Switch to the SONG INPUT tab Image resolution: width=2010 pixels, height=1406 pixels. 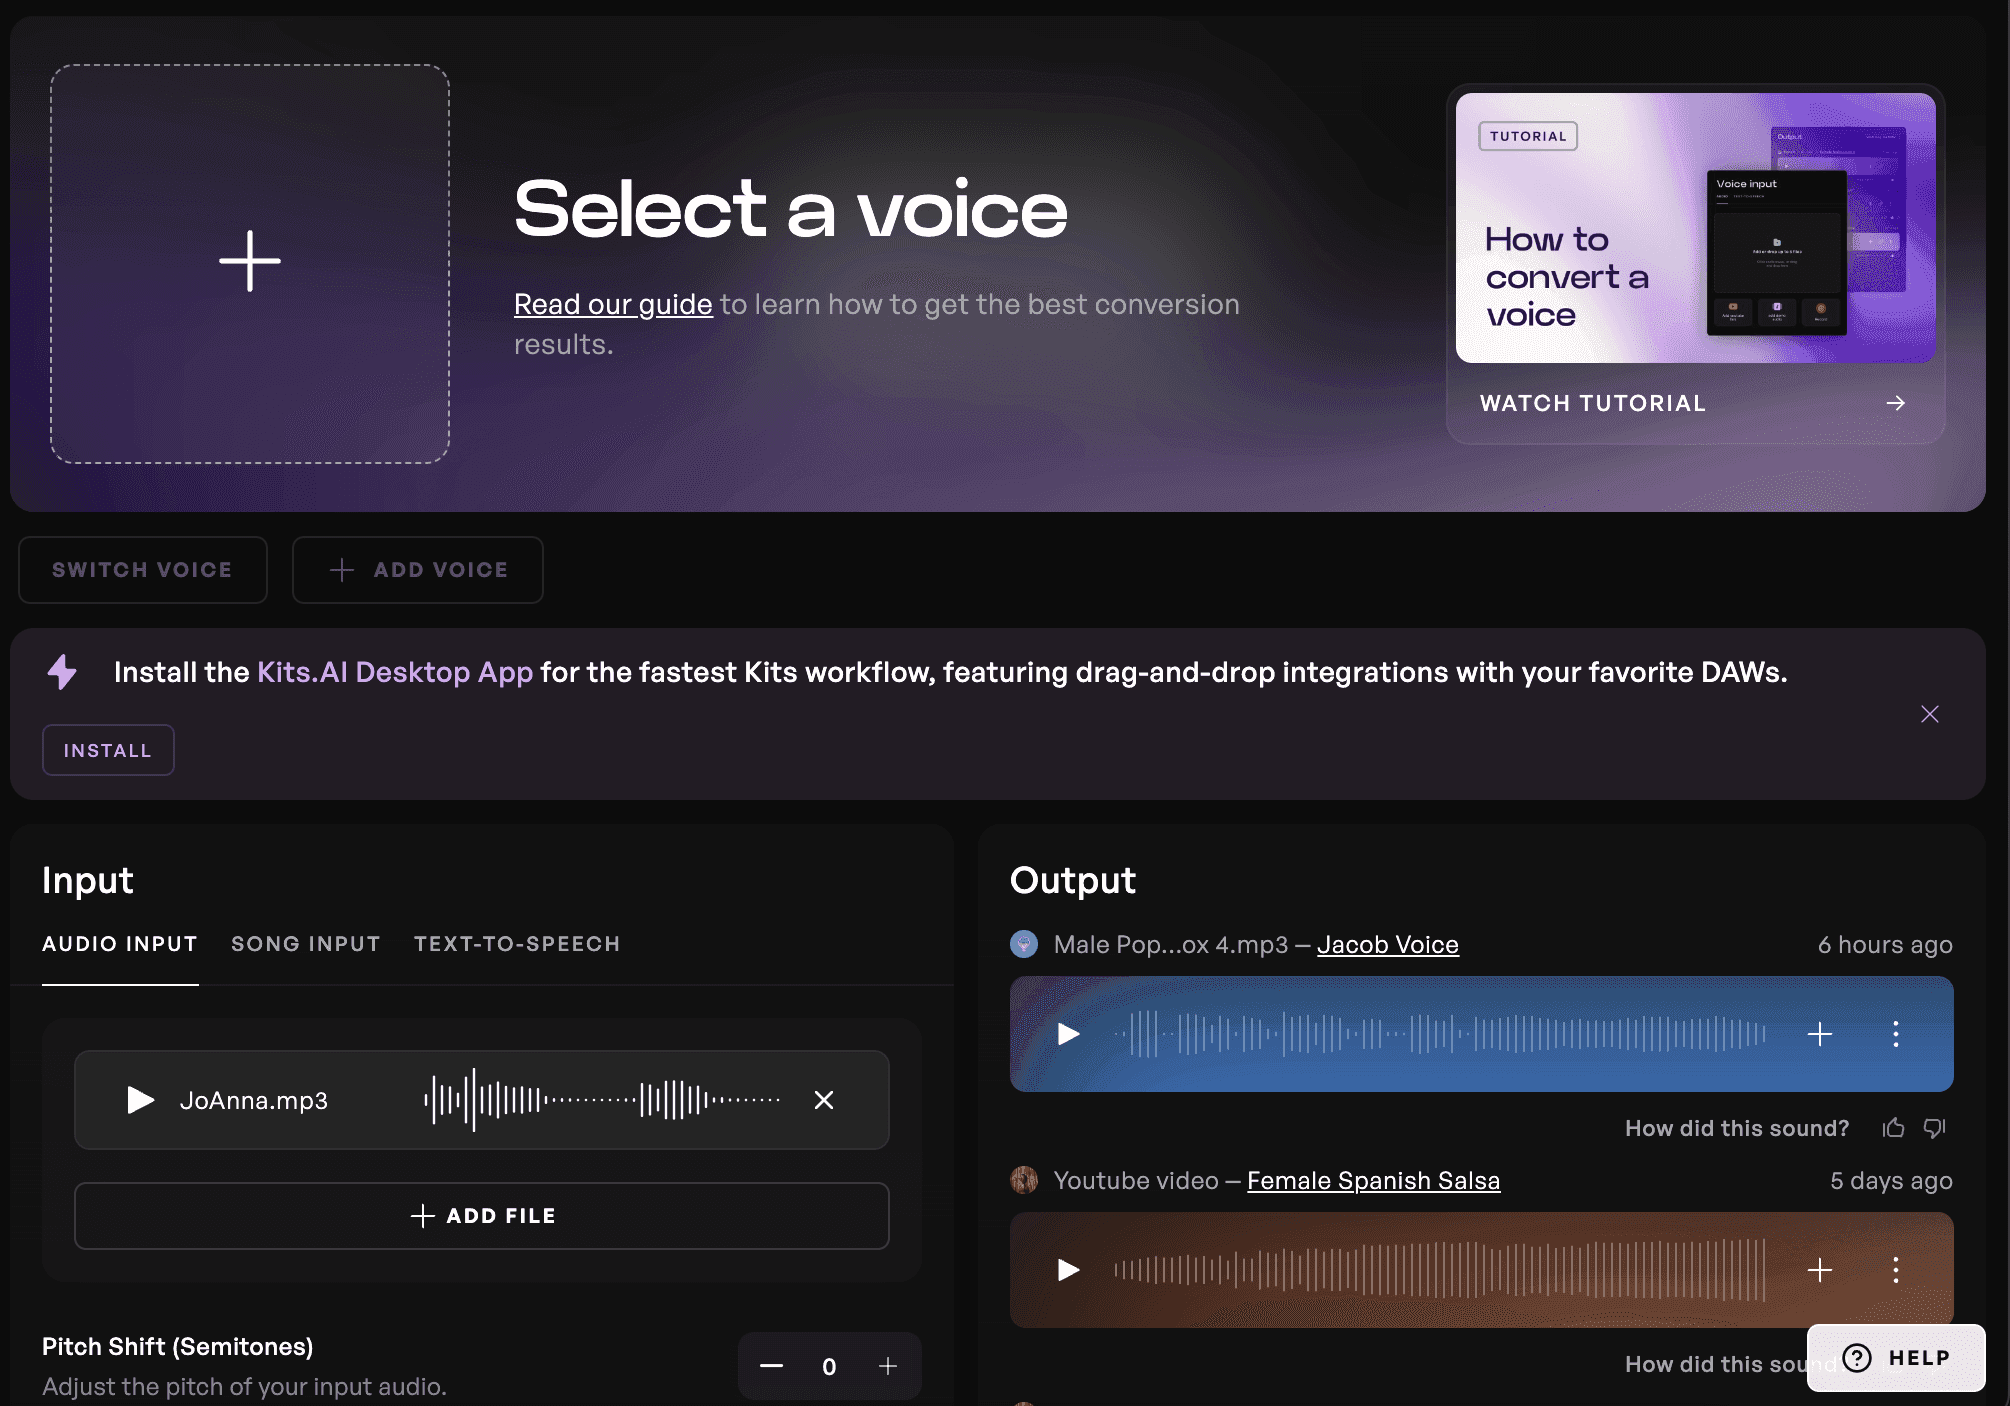[305, 943]
